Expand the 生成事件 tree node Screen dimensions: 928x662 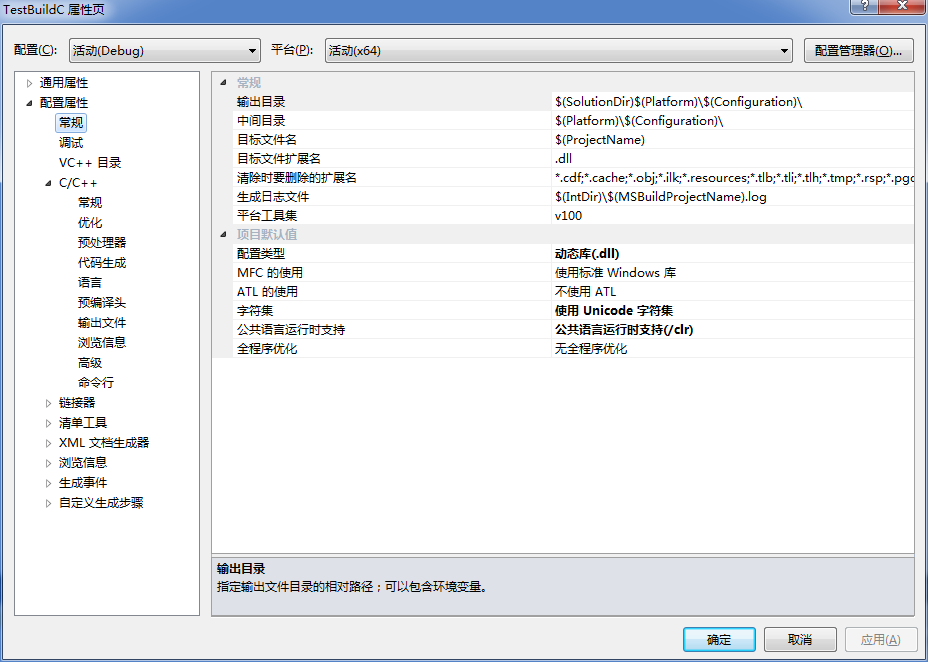[49, 483]
